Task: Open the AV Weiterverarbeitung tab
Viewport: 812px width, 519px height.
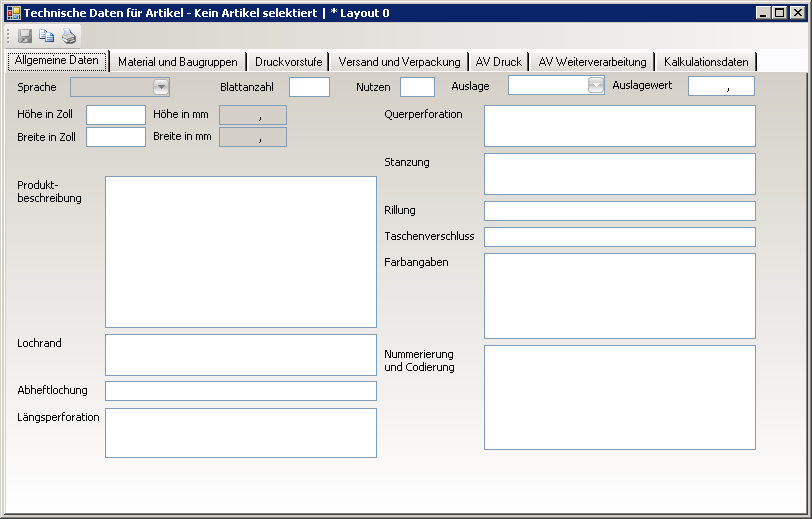Action: [x=592, y=62]
